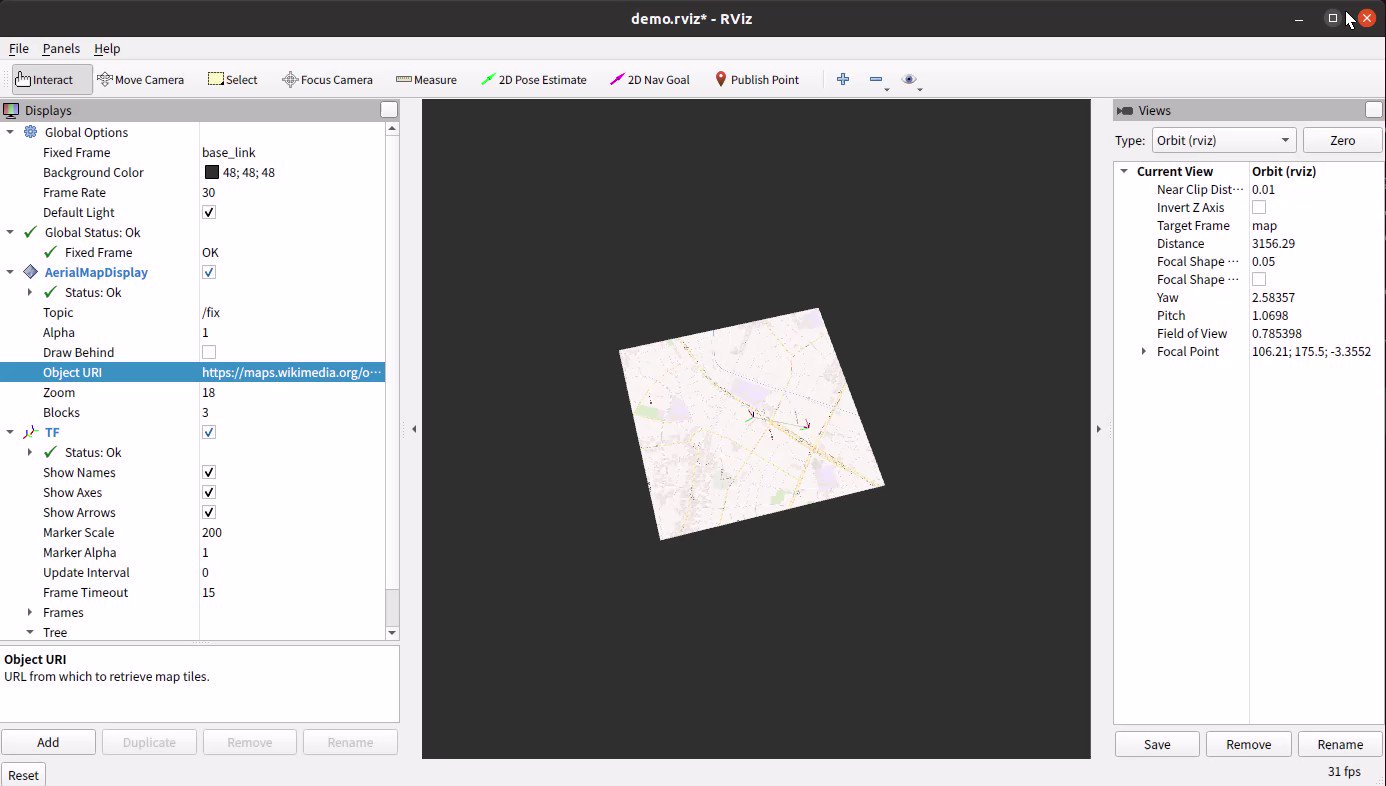Collapse the Global Options section
The image size is (1386, 786).
click(9, 132)
